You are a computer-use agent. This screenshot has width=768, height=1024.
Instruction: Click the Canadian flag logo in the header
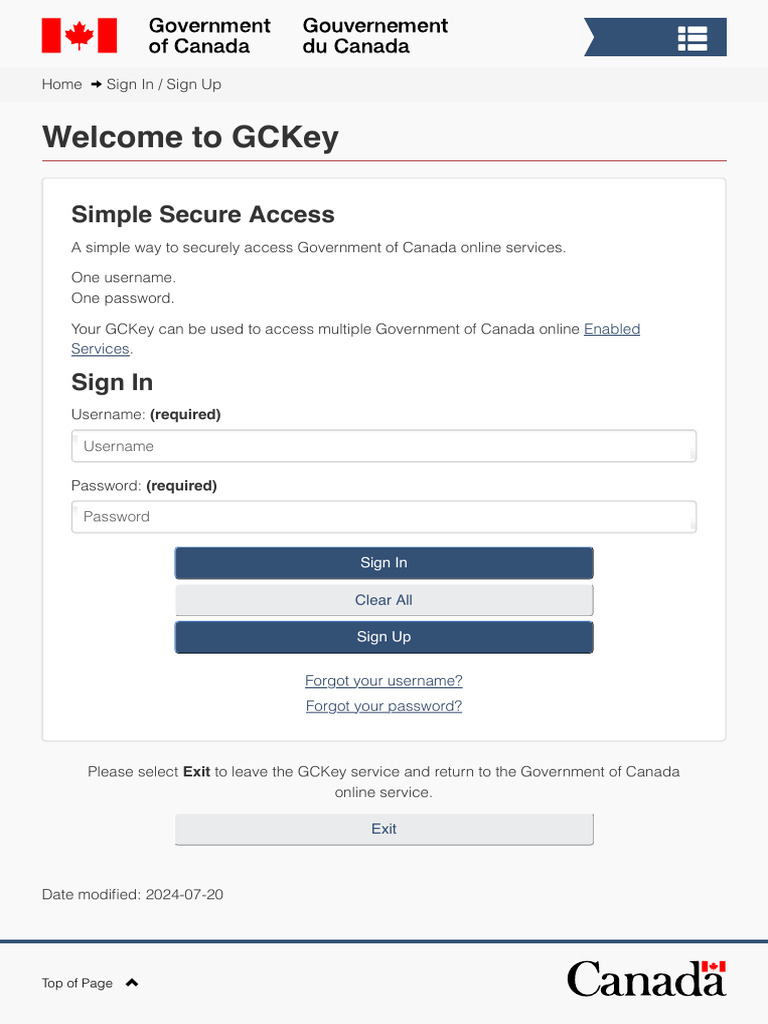79,36
